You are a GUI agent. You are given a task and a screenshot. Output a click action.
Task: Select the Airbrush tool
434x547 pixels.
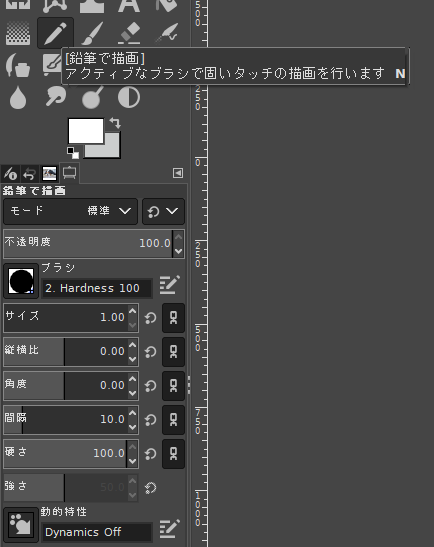[166, 33]
